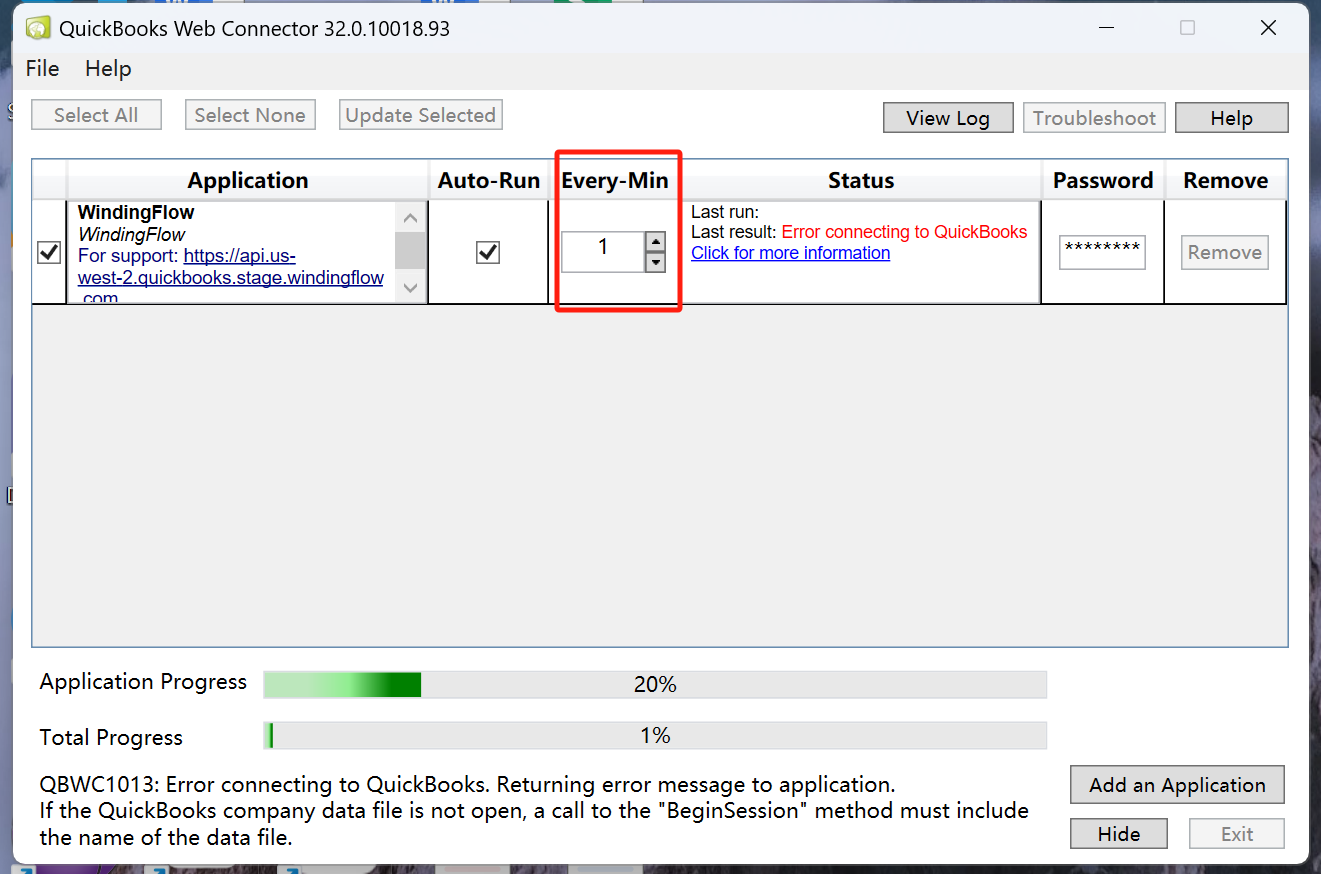
Task: Click the Select None button
Action: tap(250, 115)
